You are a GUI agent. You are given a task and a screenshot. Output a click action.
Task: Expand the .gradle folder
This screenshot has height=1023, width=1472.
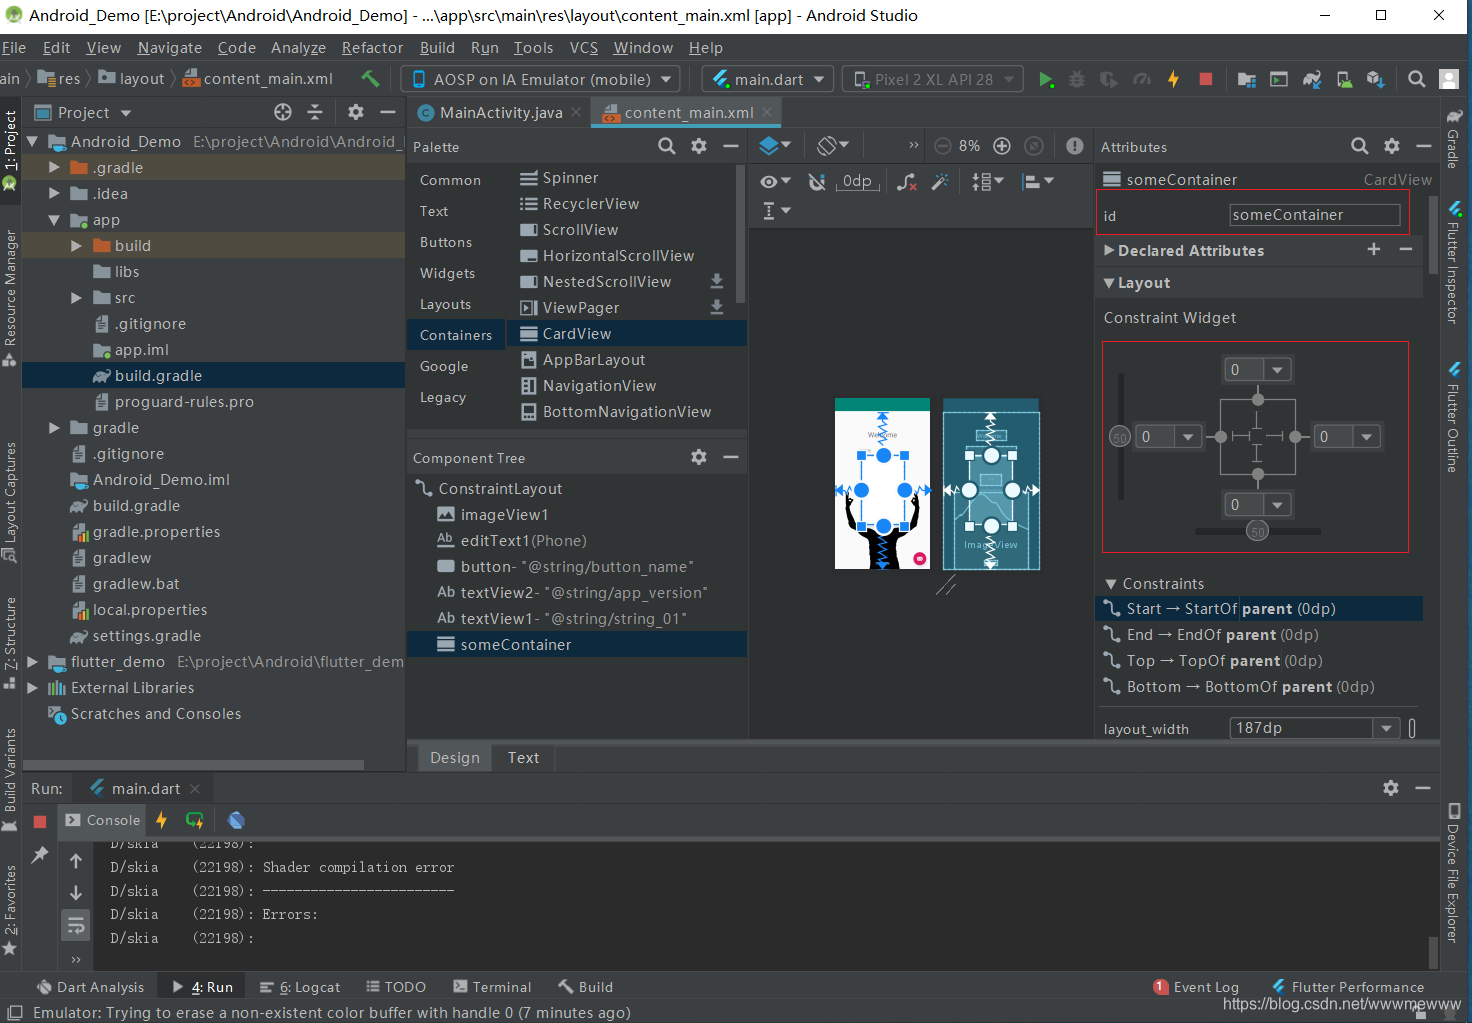click(x=54, y=167)
